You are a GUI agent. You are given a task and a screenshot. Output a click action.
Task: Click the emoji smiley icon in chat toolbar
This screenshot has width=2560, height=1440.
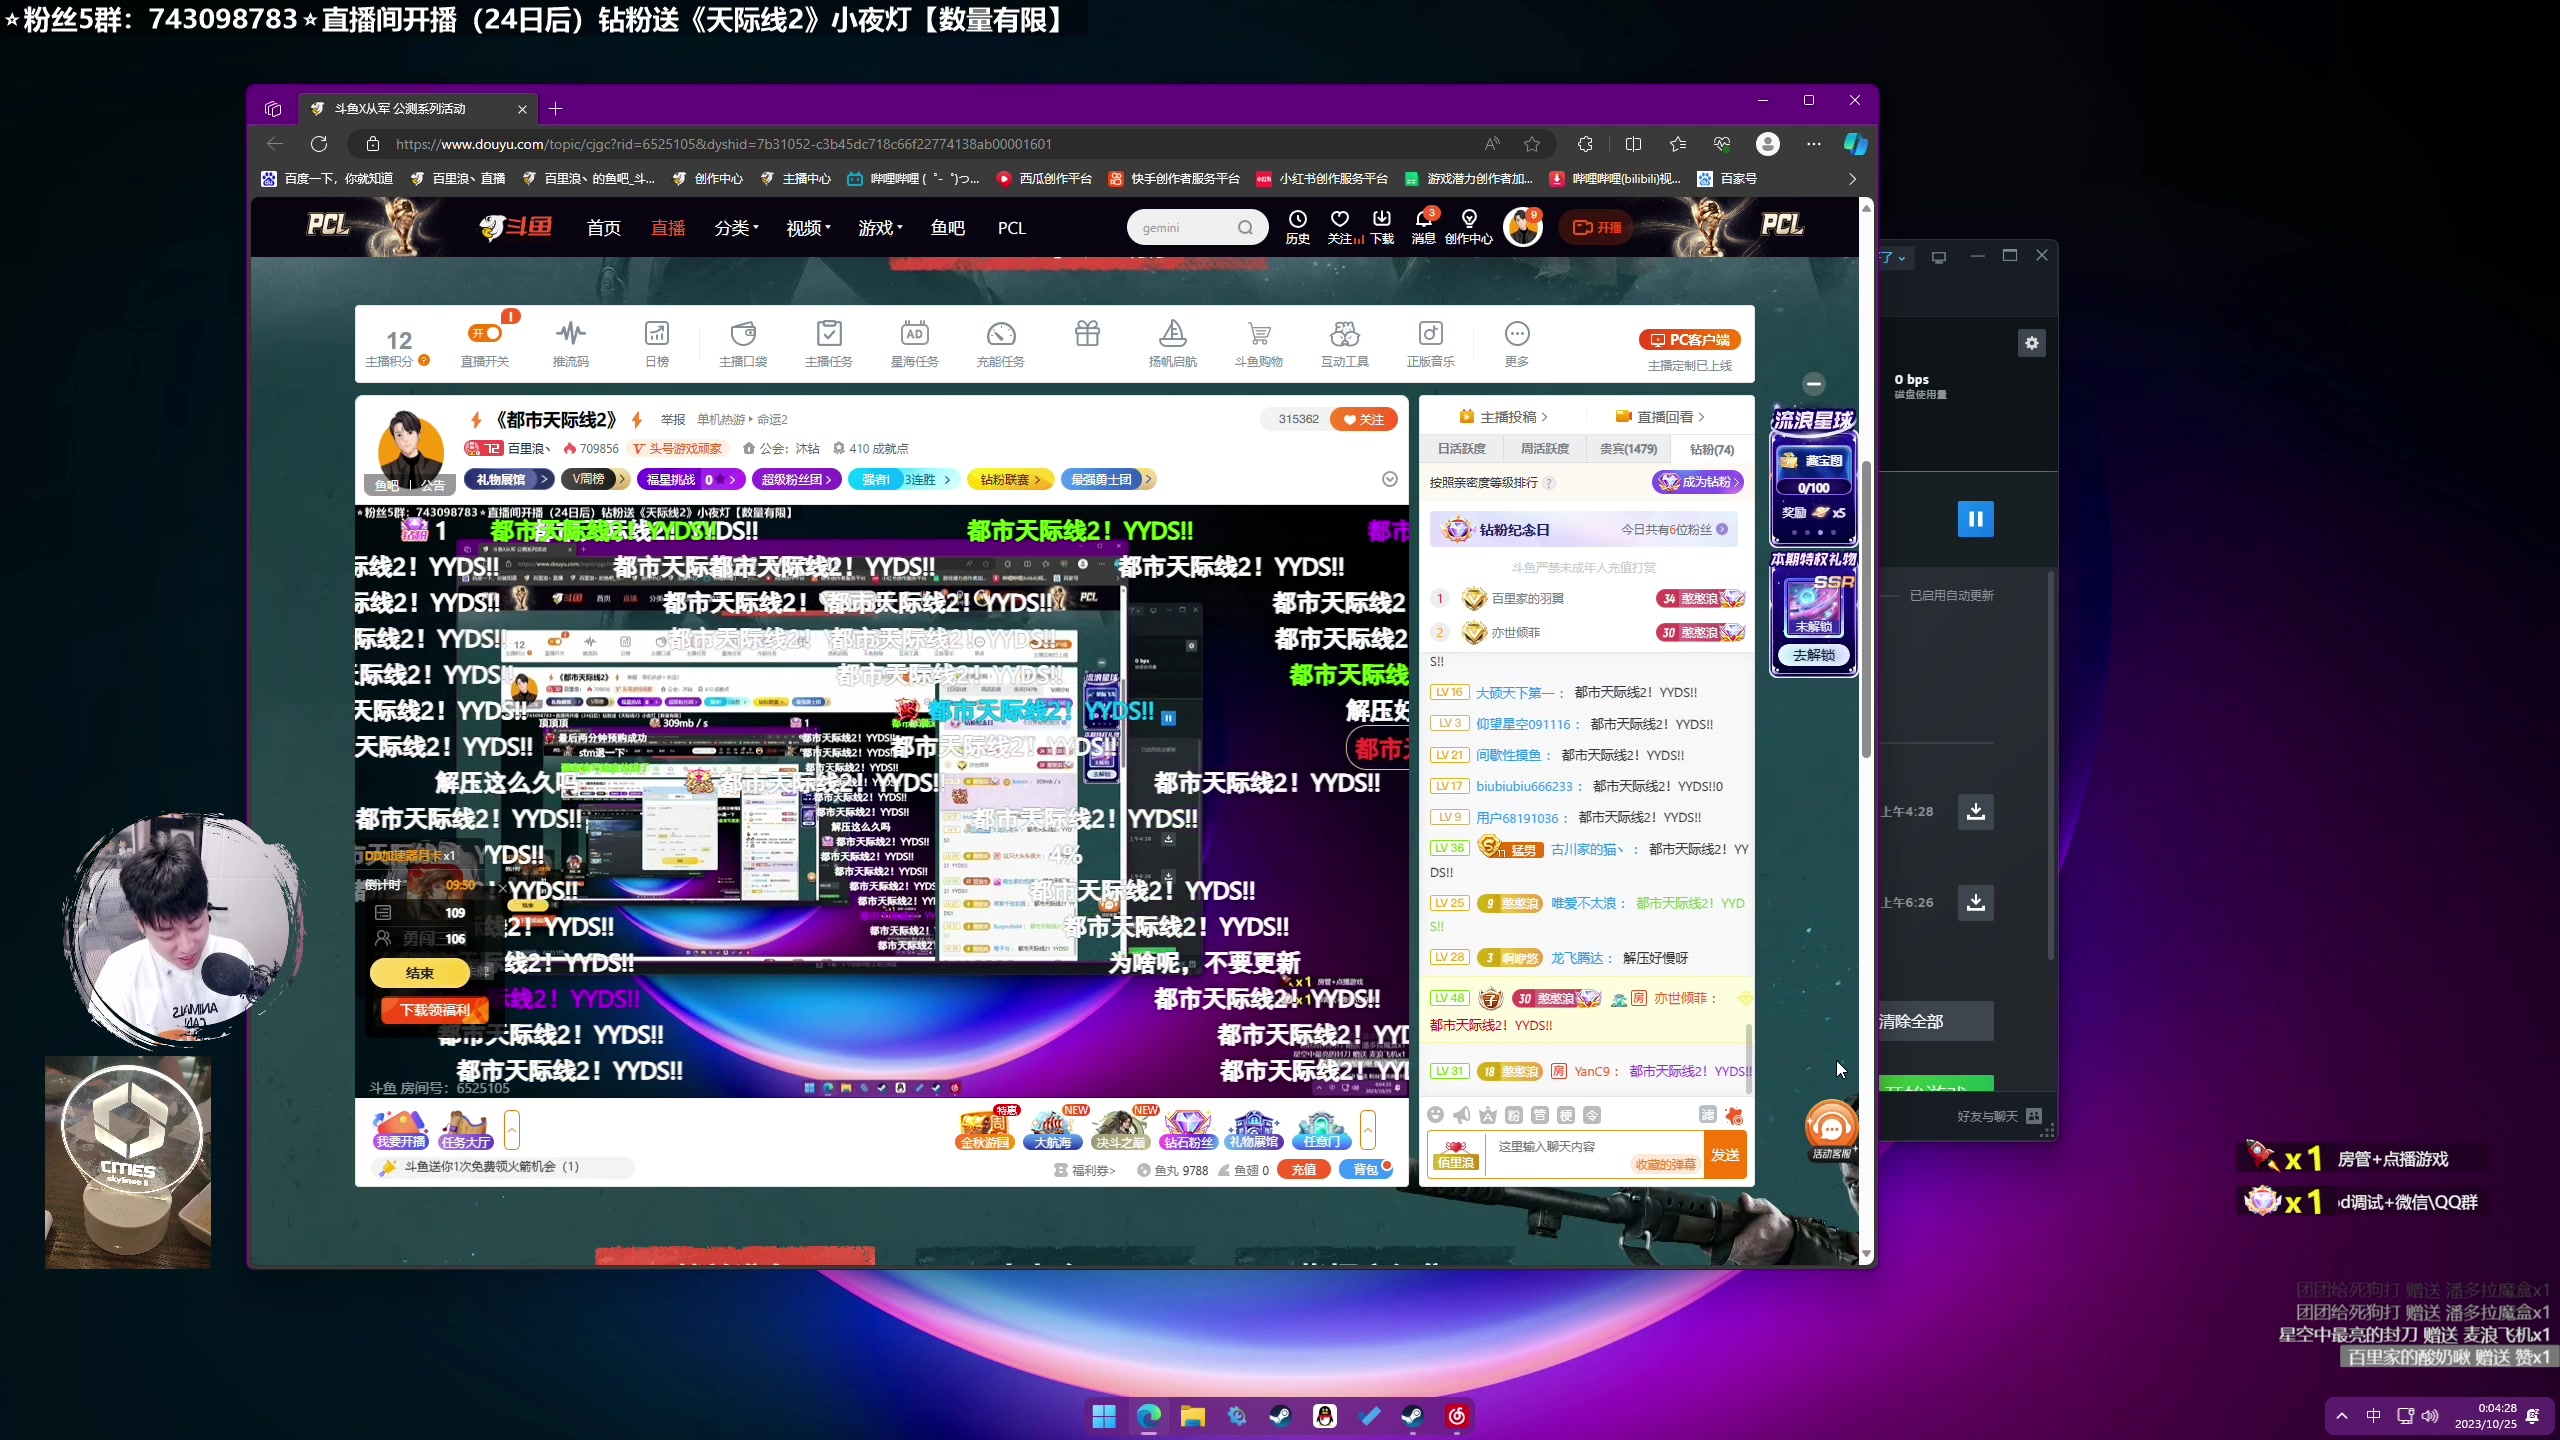(1436, 1114)
